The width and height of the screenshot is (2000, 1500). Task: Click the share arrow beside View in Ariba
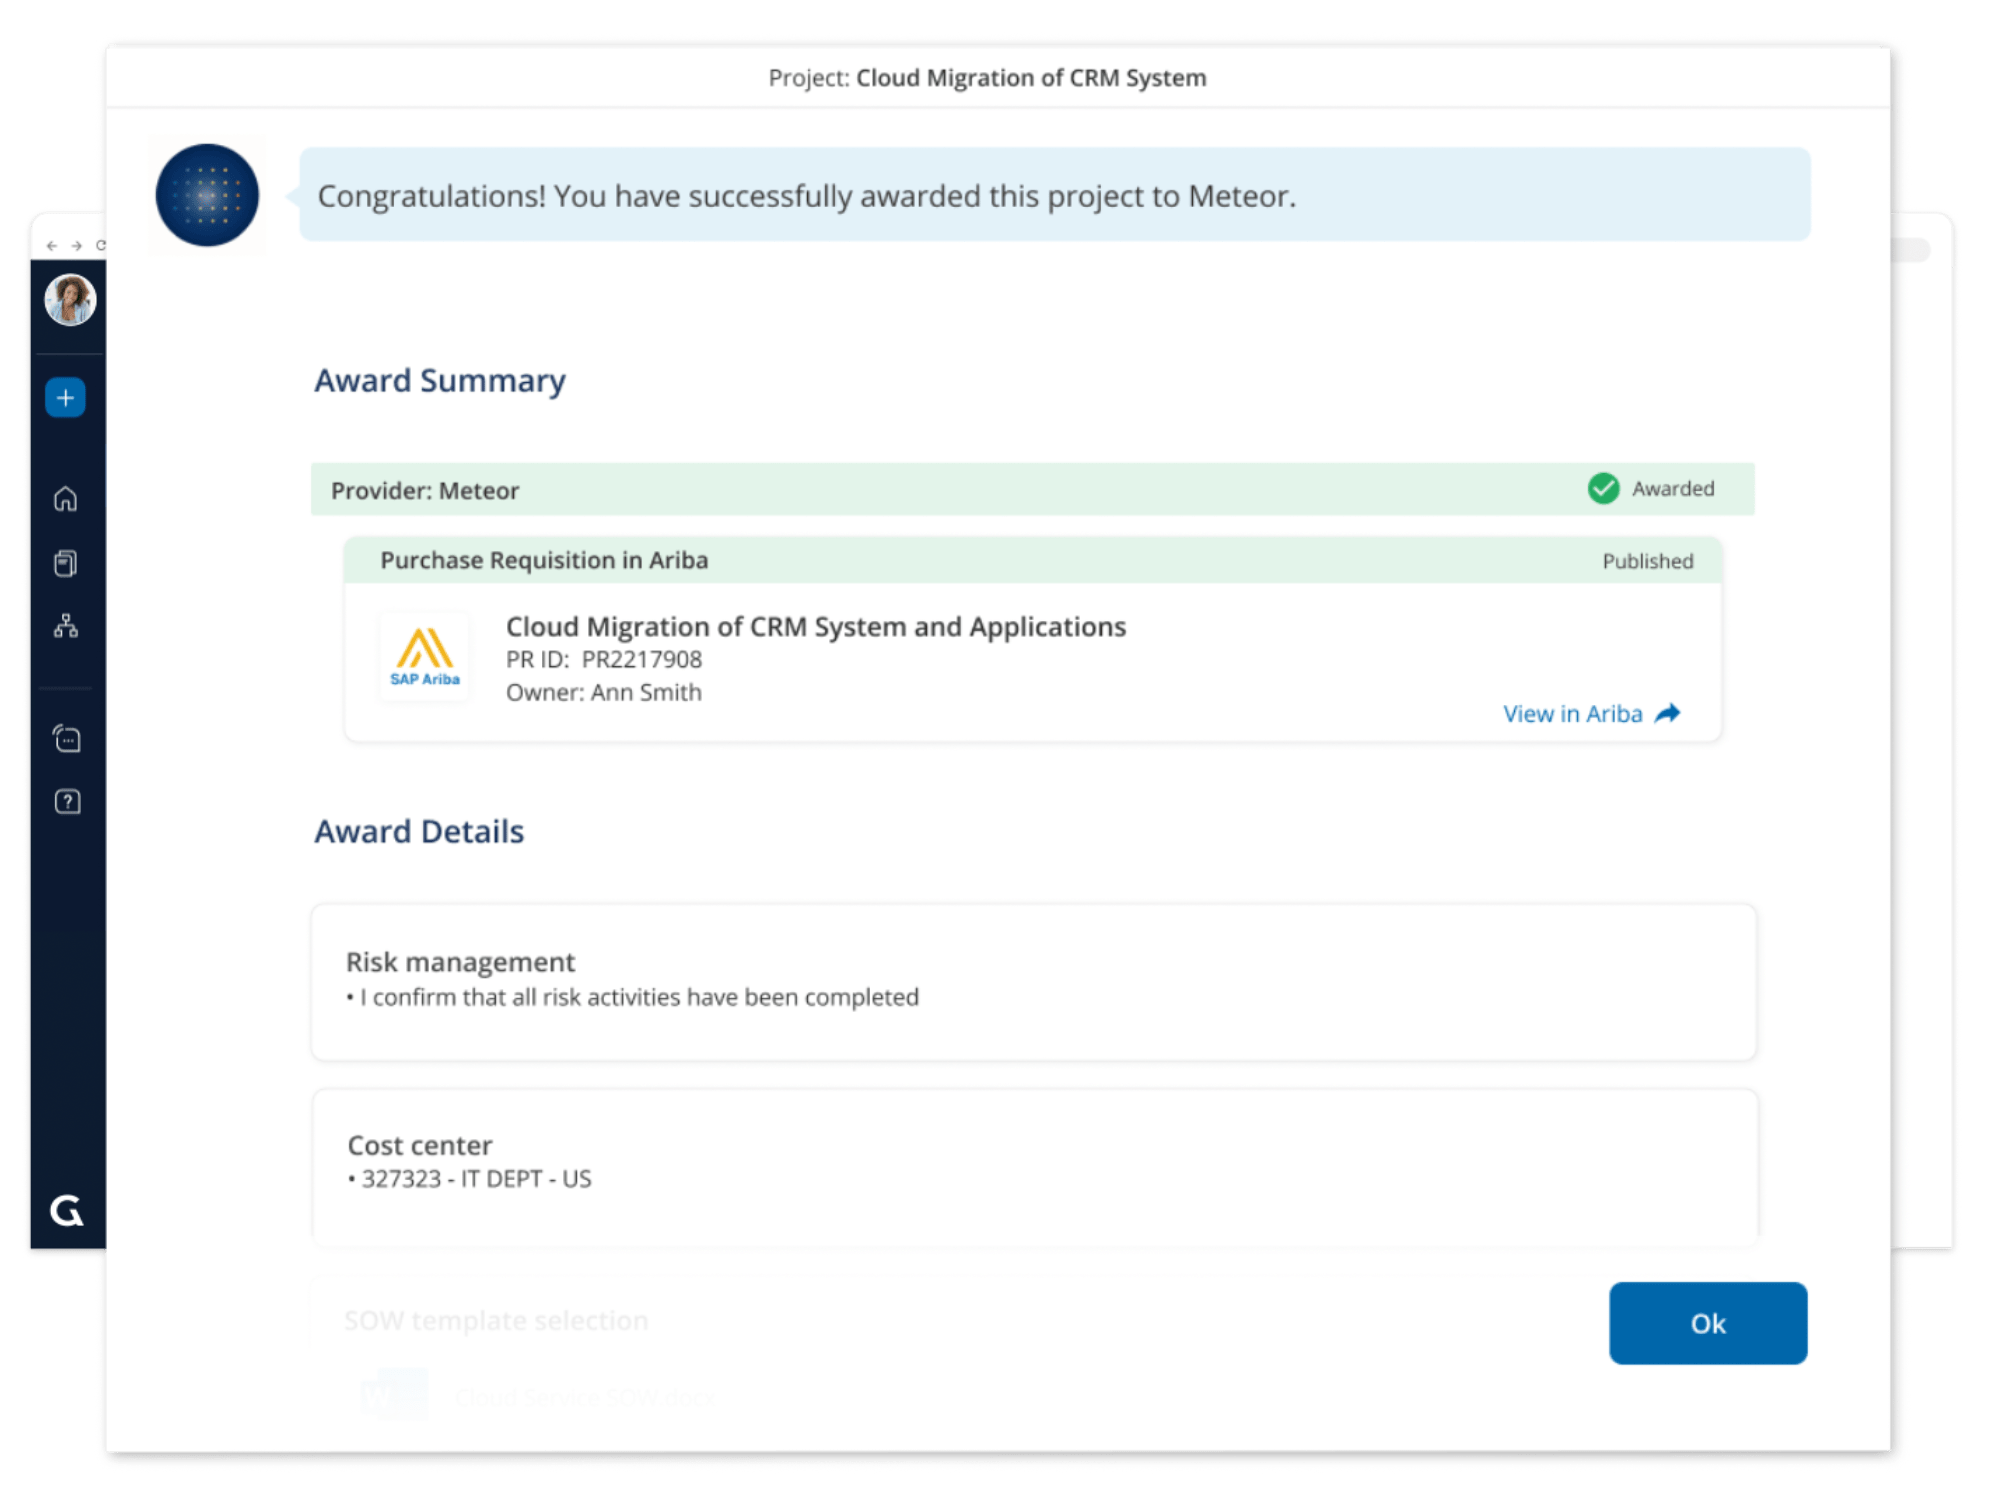[x=1667, y=713]
